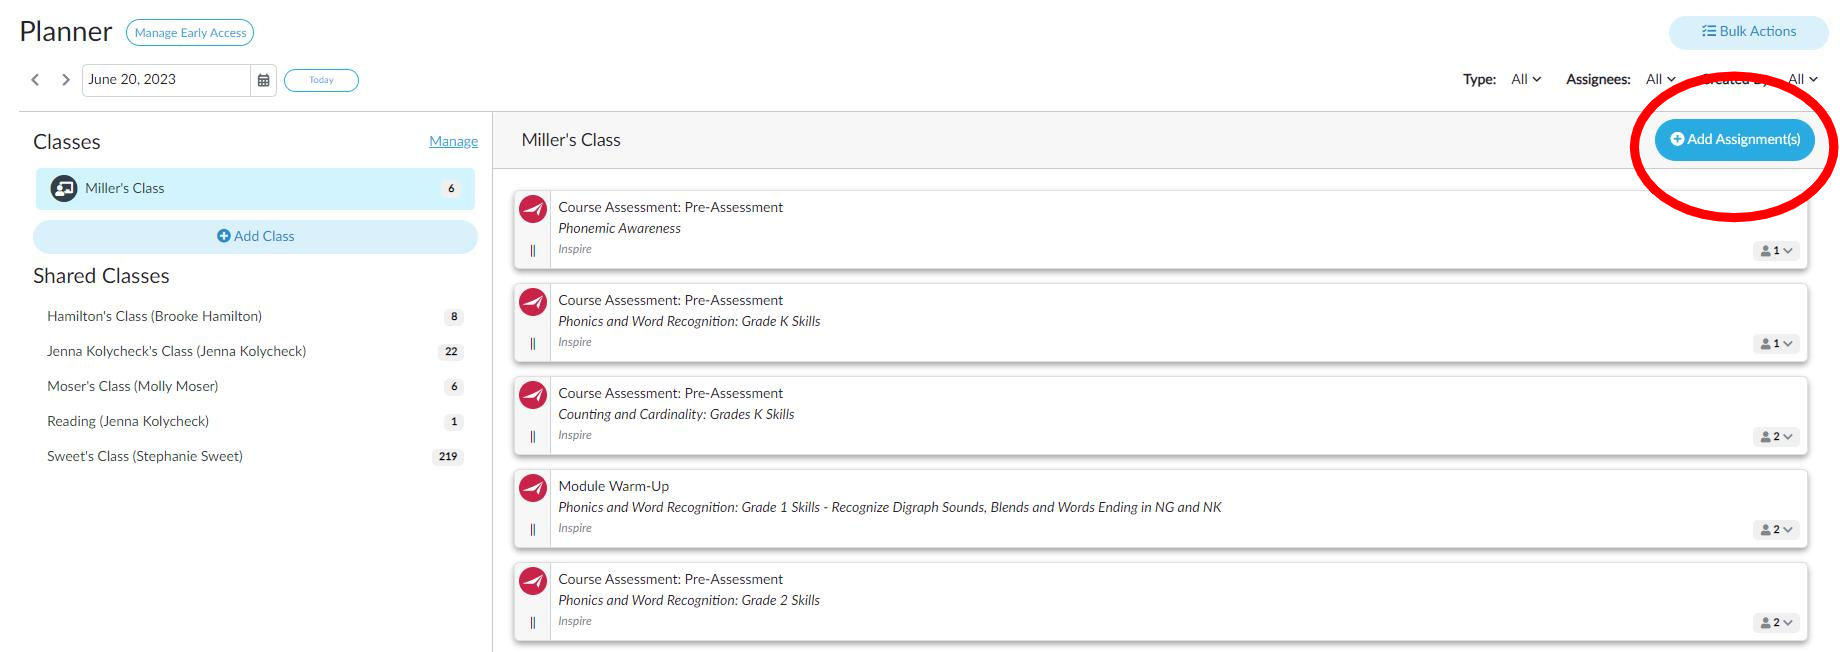Click the June 20, 2023 date field
Image resolution: width=1840 pixels, height=652 pixels.
coord(166,80)
